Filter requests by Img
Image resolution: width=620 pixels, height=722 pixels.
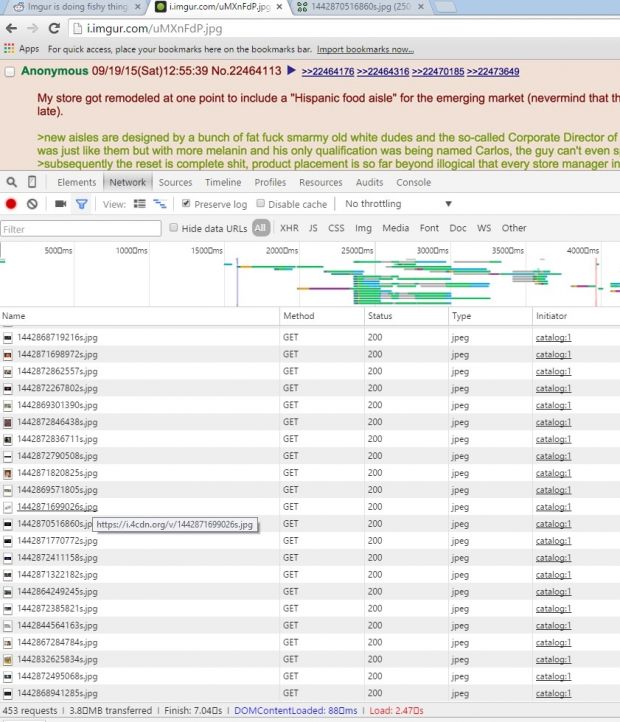click(363, 228)
